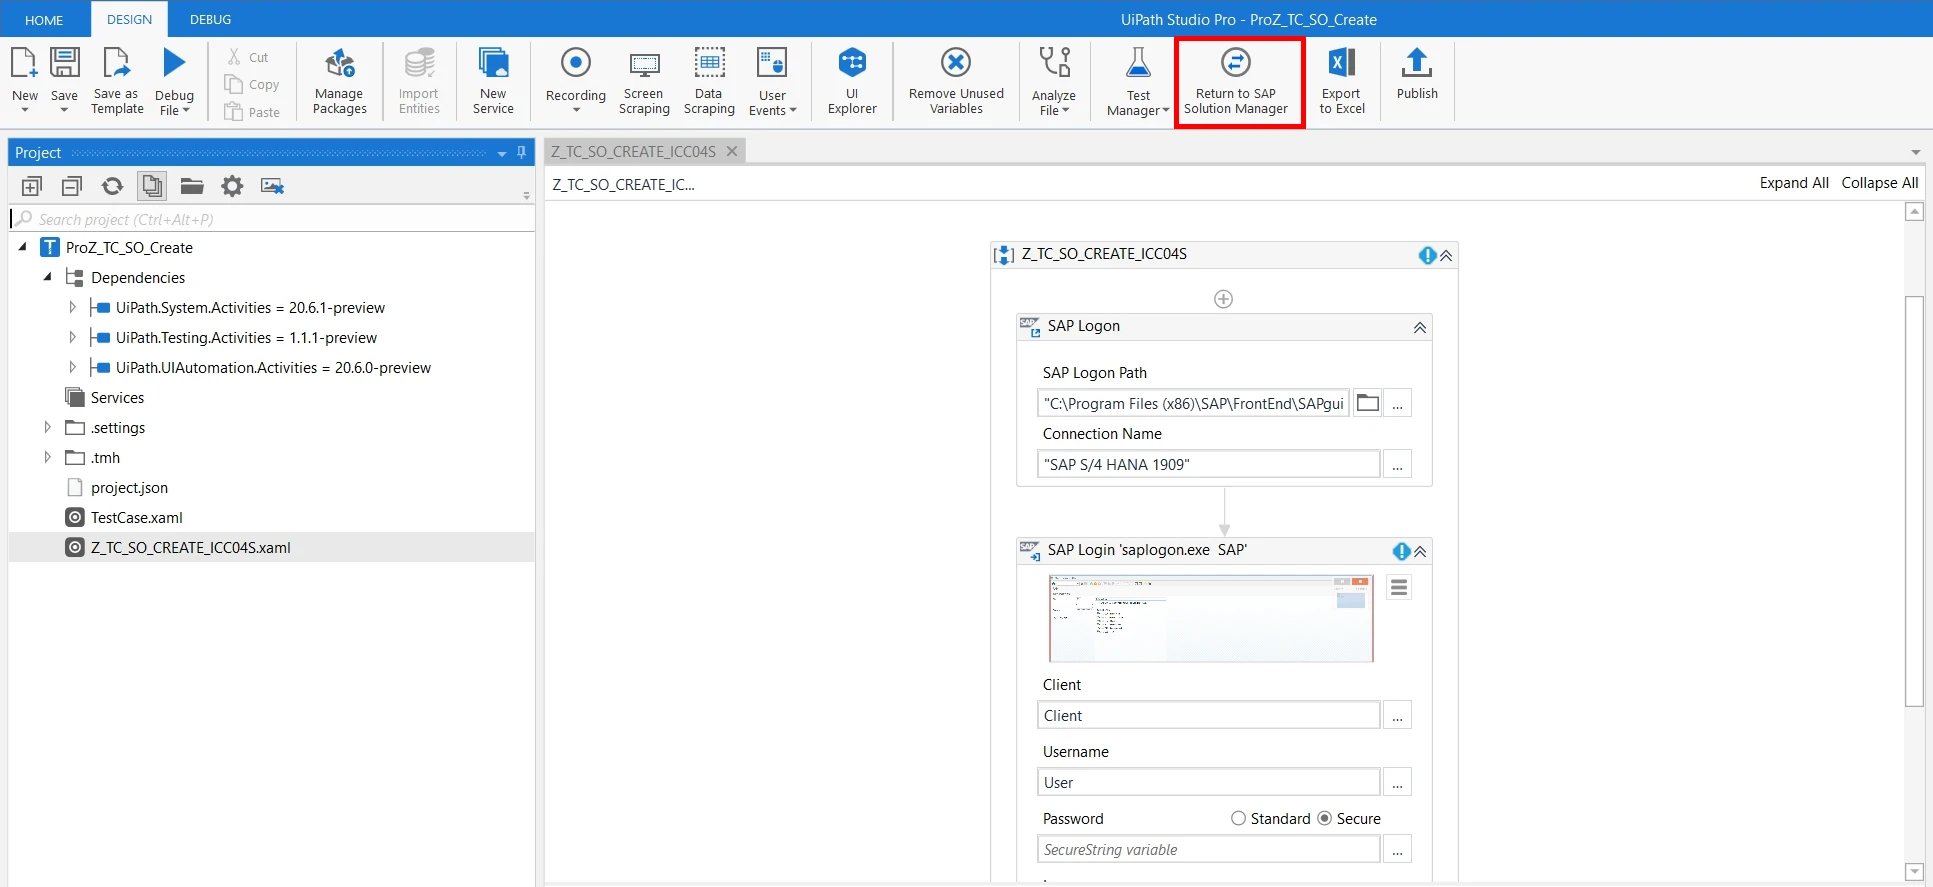Click Return to SAP Solution Manager

pos(1236,80)
